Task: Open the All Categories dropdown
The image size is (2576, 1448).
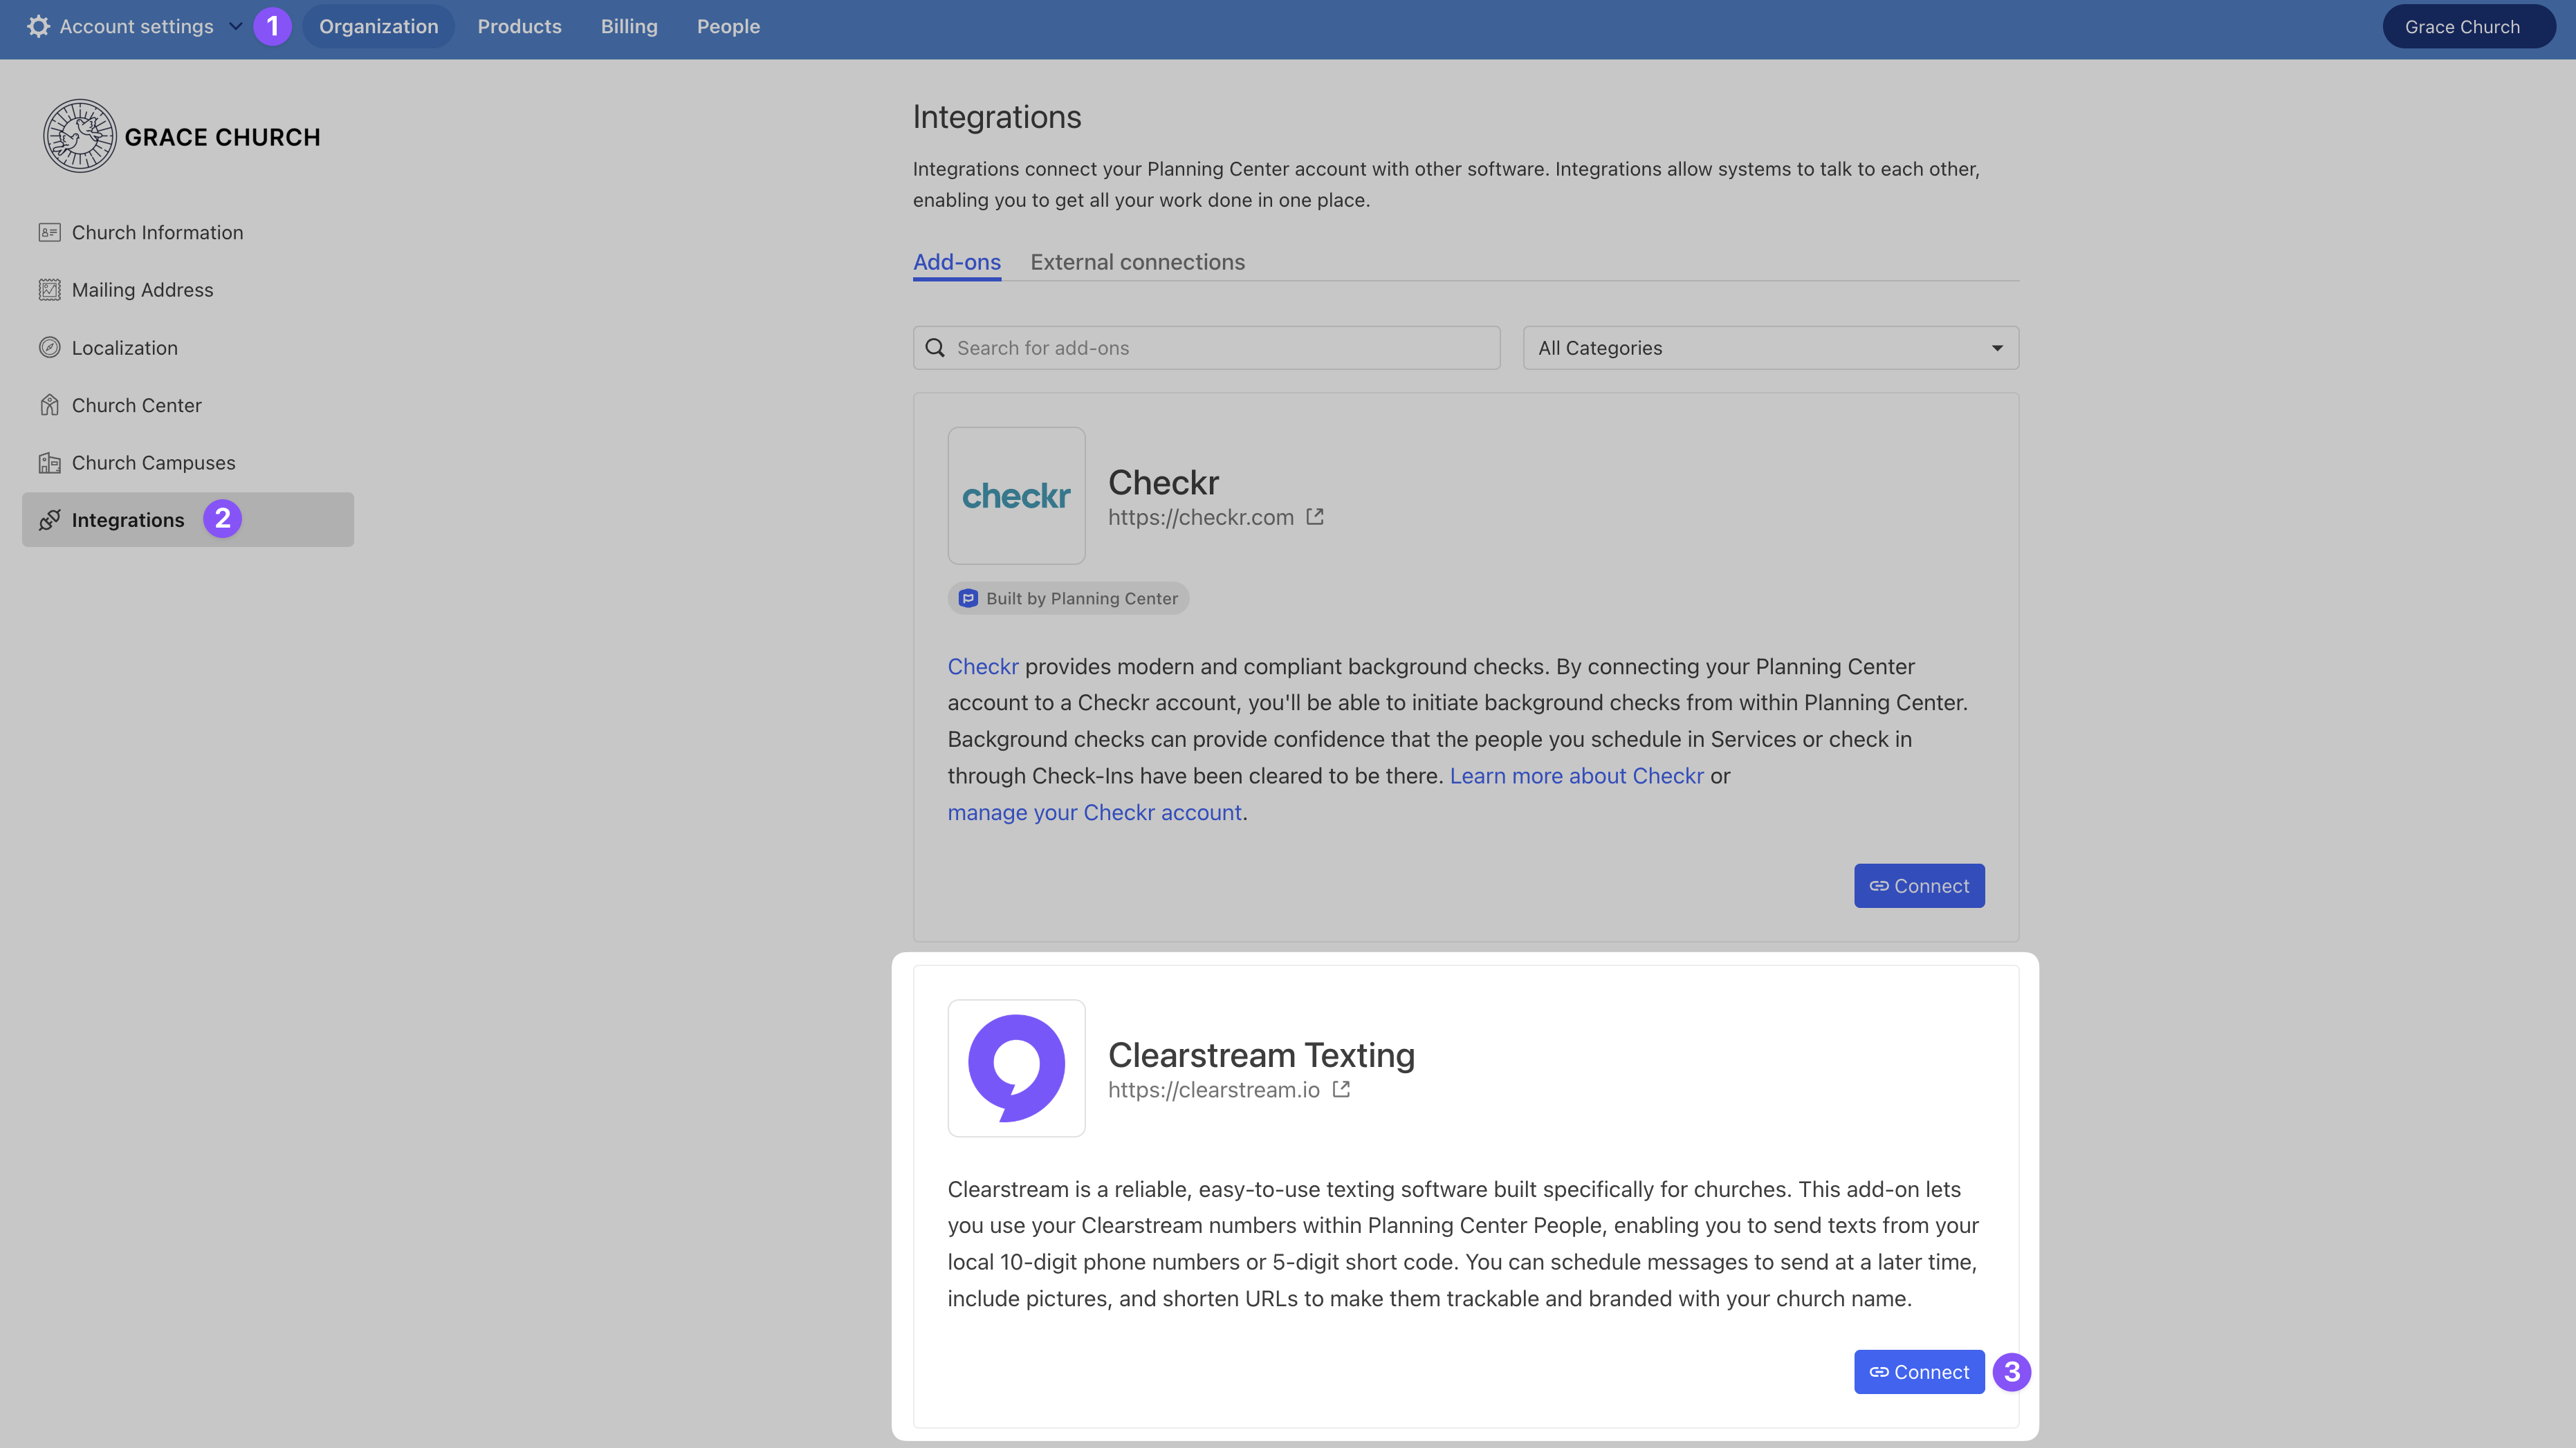Action: click(1770, 348)
